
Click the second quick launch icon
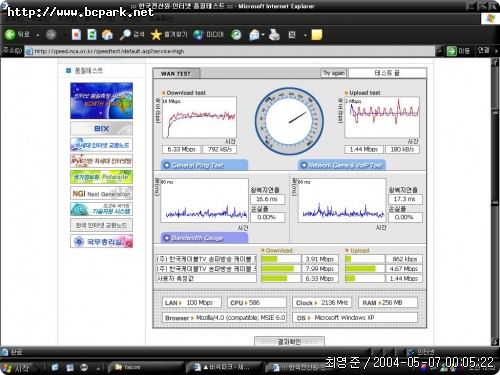[70, 367]
